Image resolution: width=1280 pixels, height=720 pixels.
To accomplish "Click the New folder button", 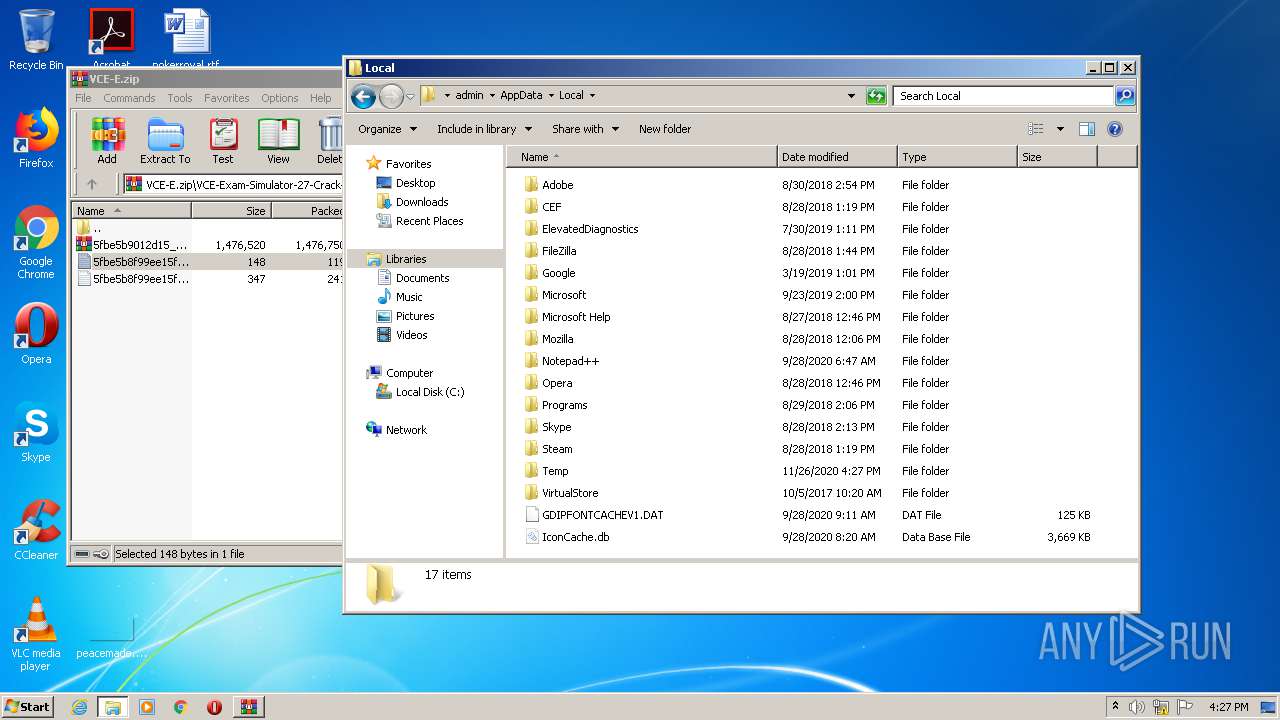I will coord(665,129).
